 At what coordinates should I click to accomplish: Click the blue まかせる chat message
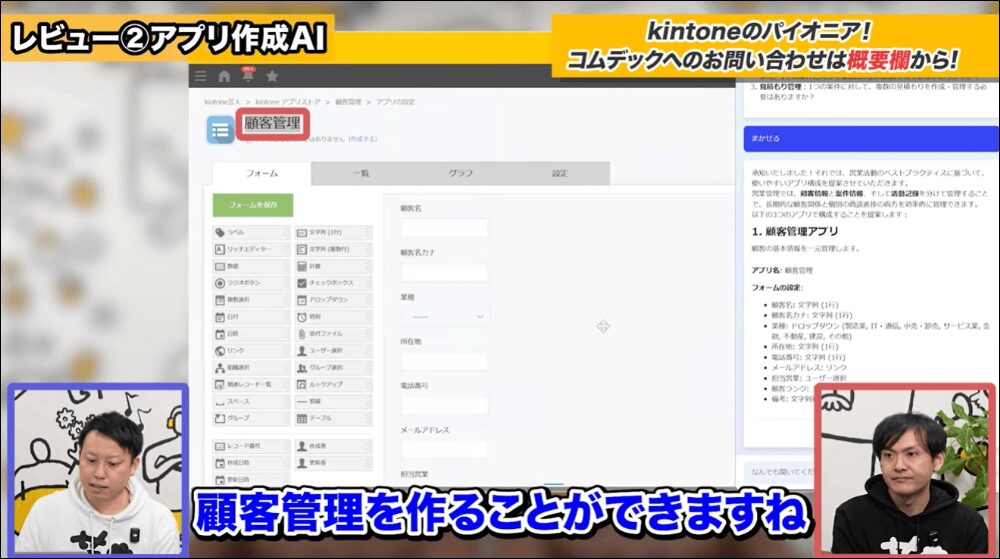(x=871, y=138)
